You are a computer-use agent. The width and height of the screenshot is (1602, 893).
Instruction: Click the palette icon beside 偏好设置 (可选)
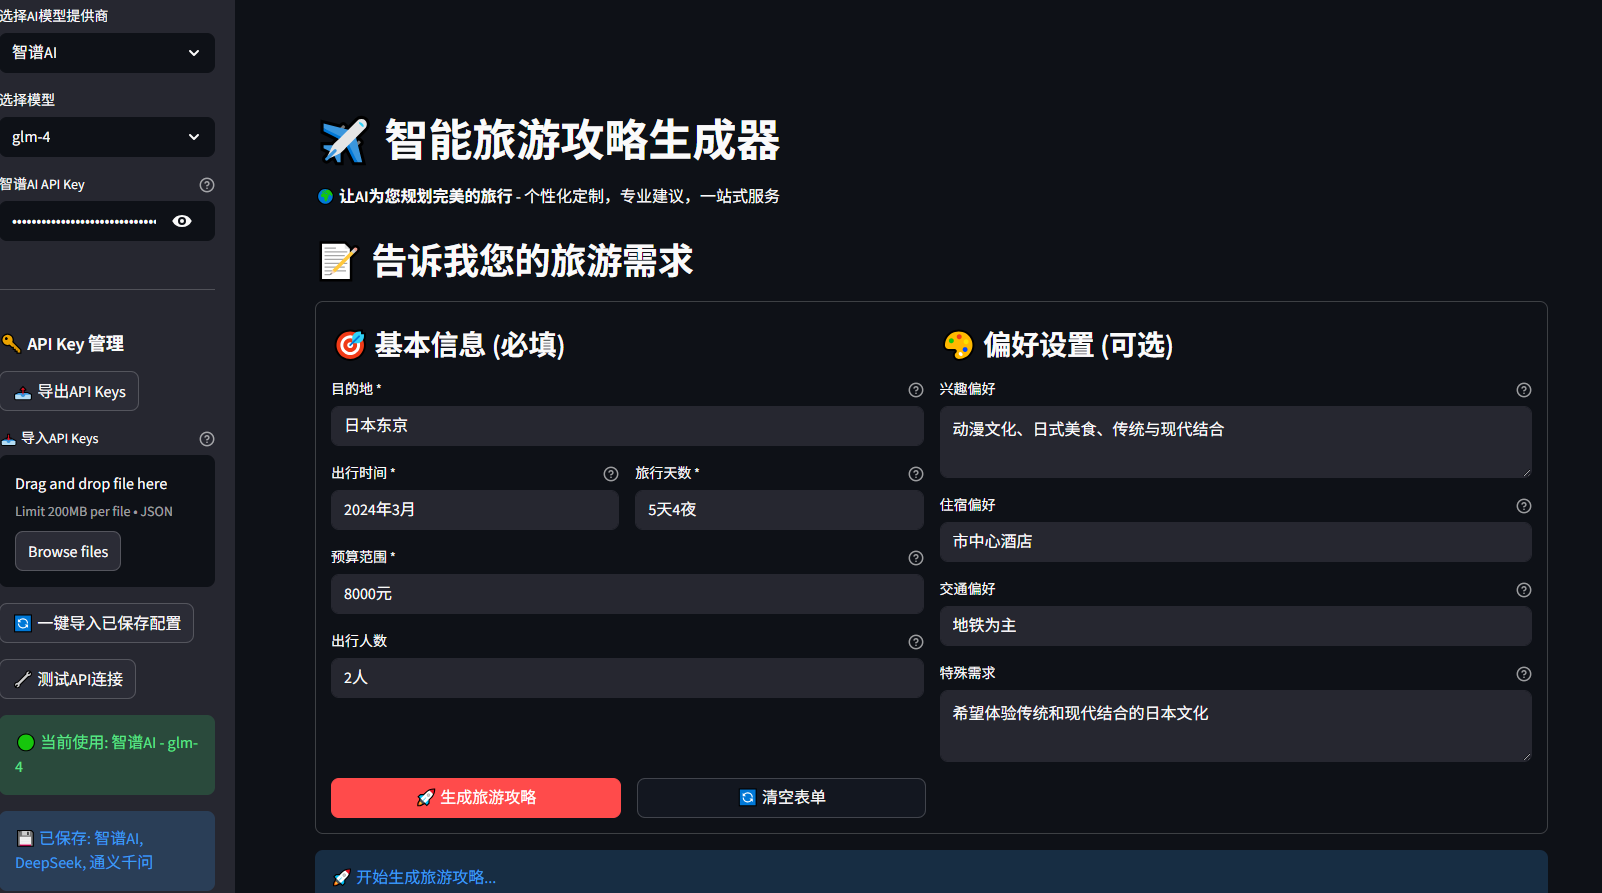[958, 345]
